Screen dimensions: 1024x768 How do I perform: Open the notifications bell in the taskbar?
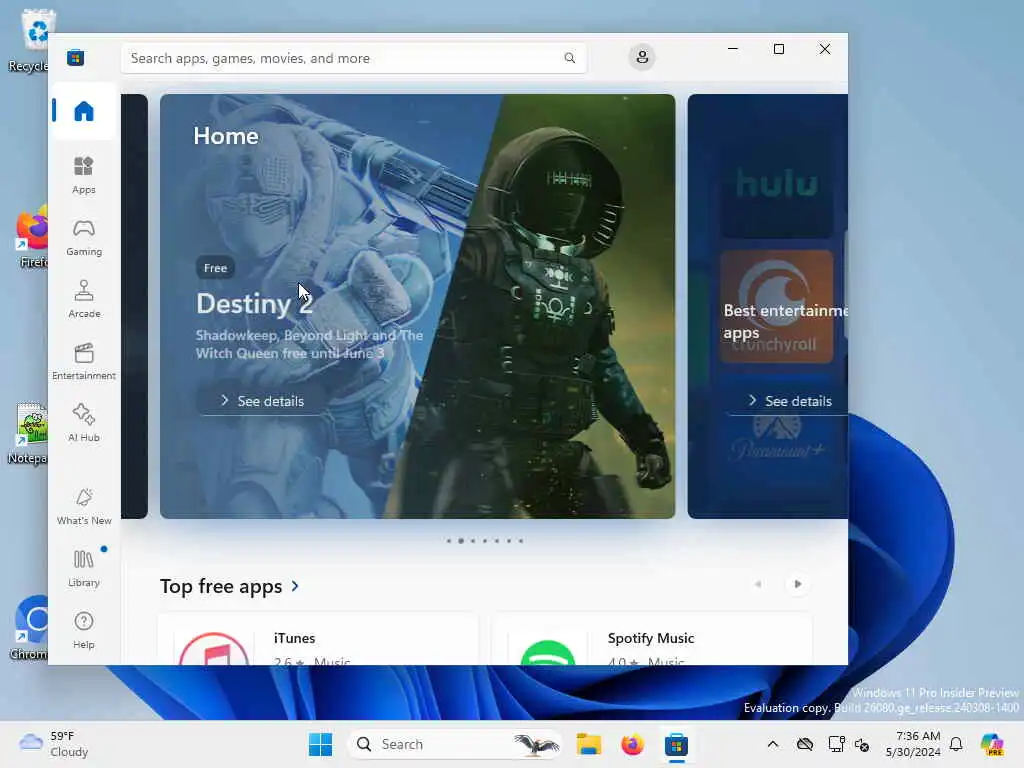pyautogui.click(x=956, y=744)
